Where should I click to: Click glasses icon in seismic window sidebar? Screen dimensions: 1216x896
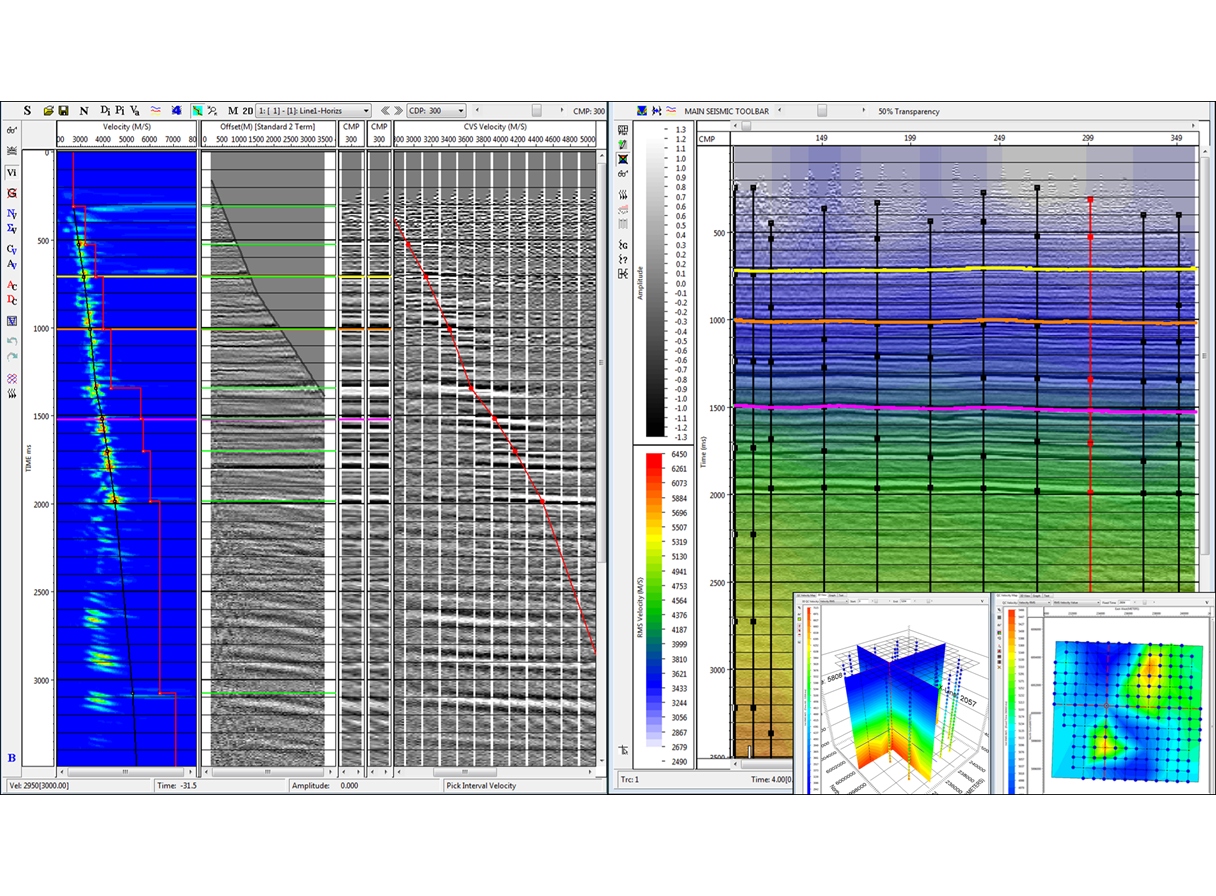pos(623,174)
